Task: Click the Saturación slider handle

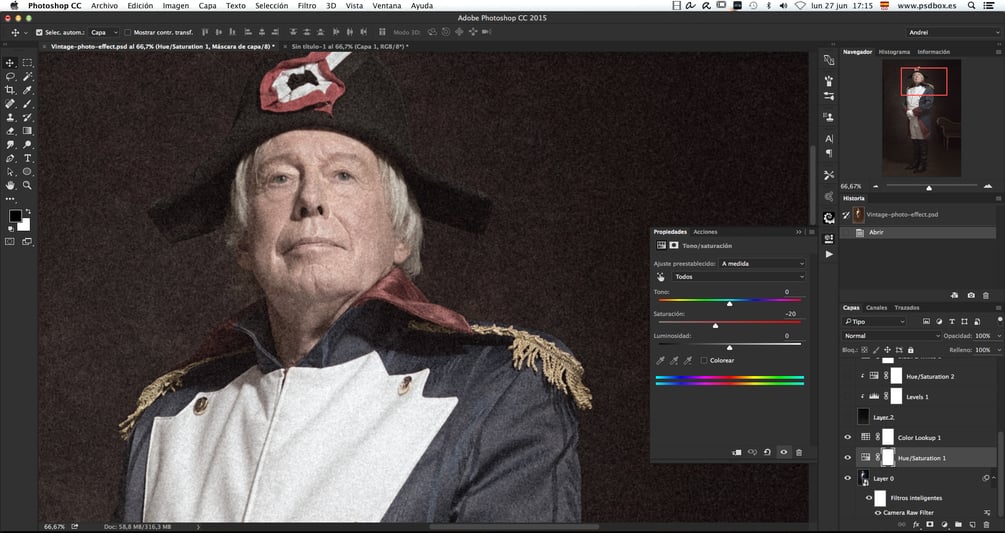Action: 715,325
